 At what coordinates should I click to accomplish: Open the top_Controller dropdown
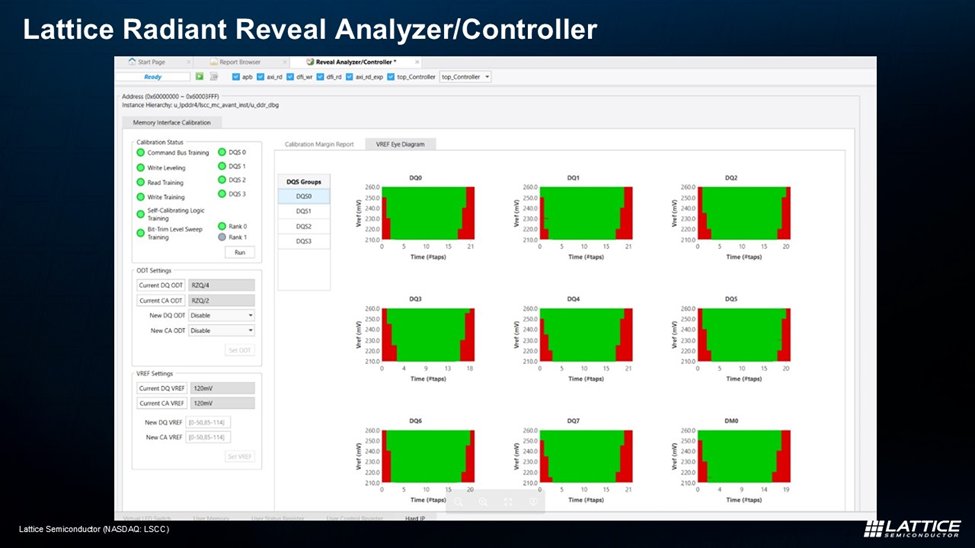466,76
